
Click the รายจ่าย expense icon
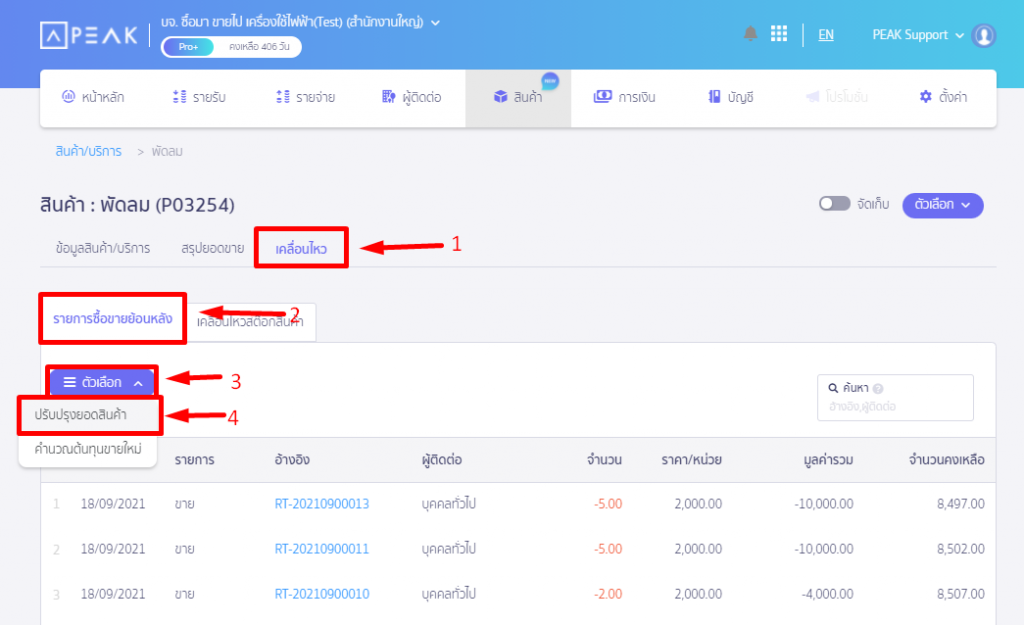pos(282,97)
